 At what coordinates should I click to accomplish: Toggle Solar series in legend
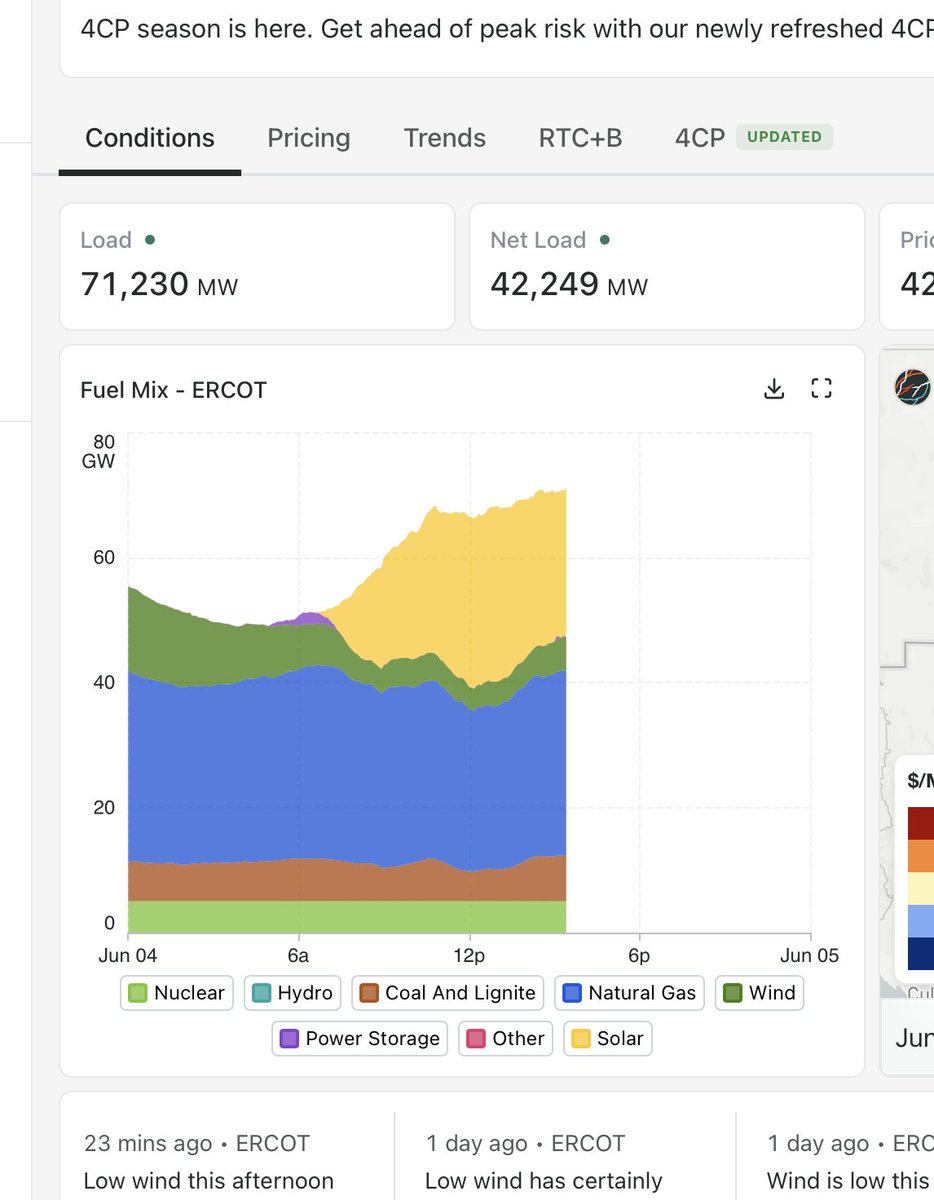[x=608, y=1038]
